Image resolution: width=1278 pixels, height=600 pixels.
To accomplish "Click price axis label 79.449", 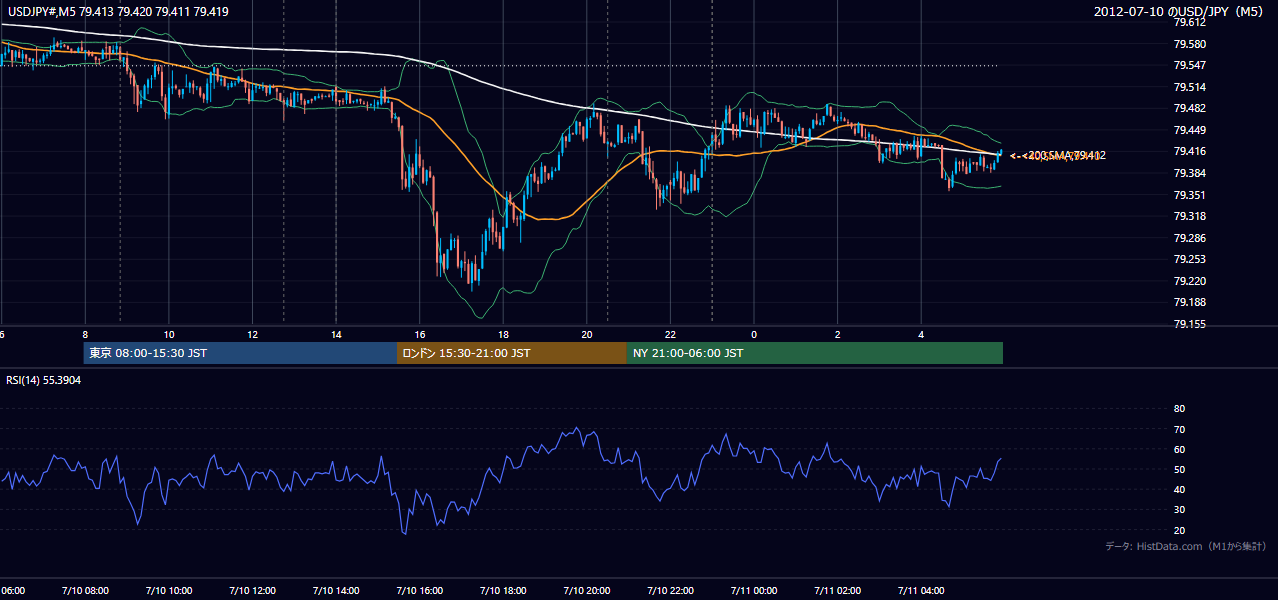I will (x=1190, y=130).
